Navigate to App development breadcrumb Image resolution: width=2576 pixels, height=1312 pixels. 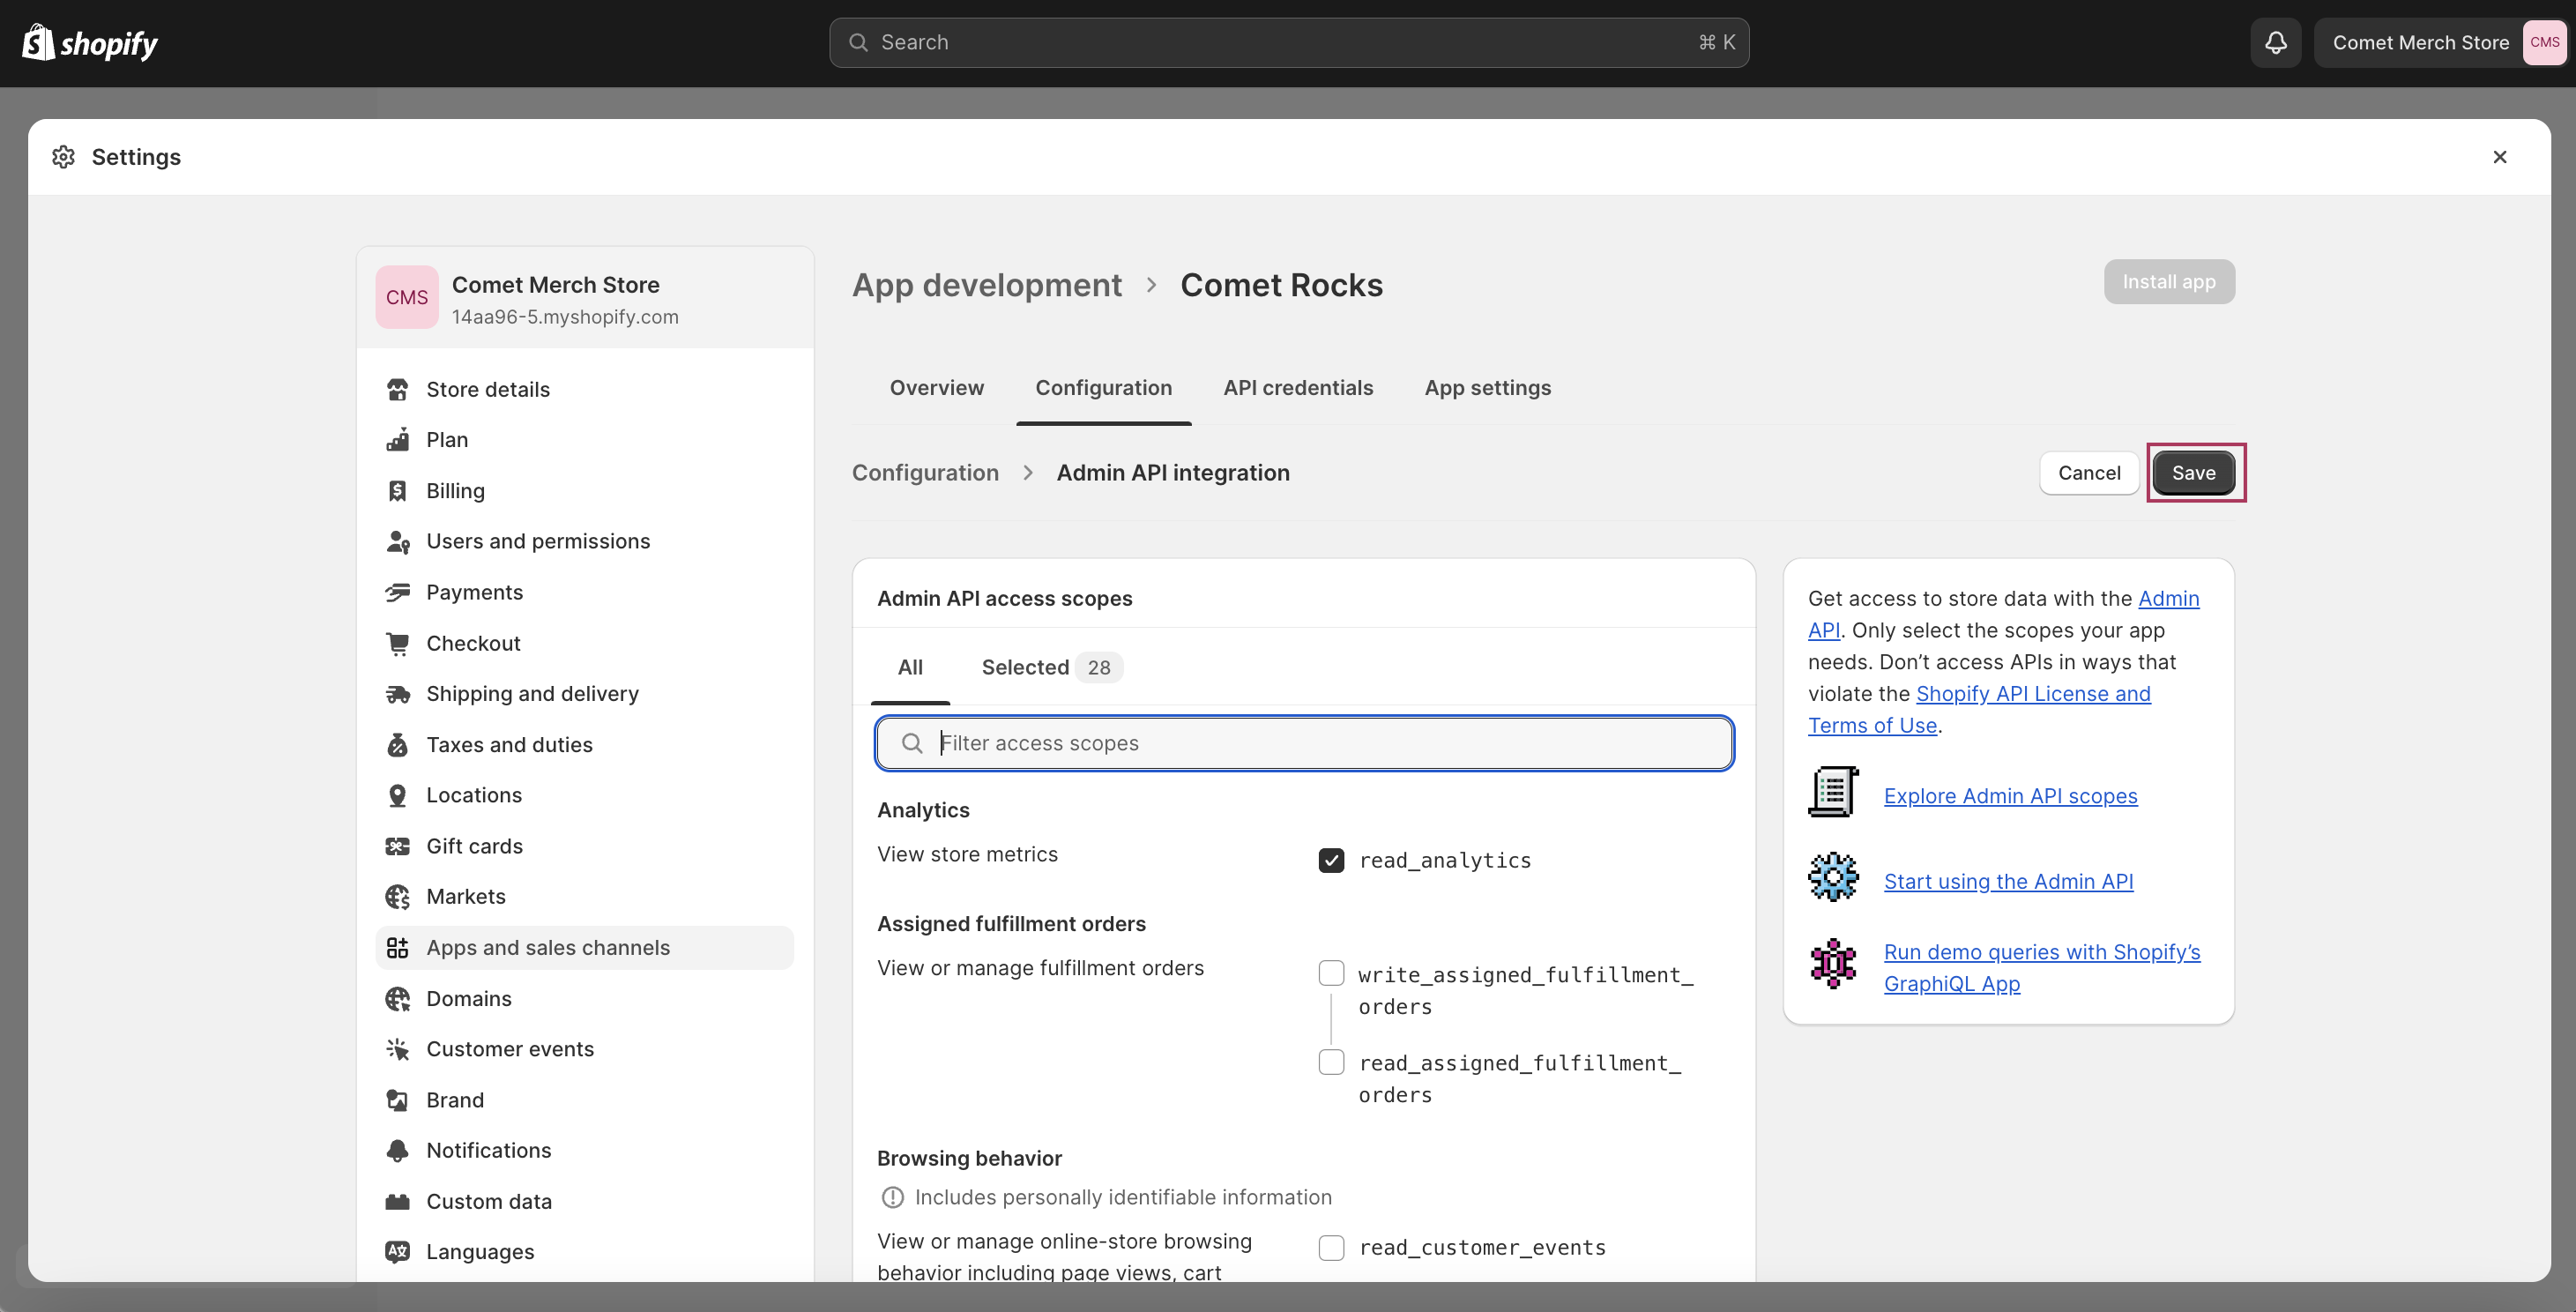987,285
